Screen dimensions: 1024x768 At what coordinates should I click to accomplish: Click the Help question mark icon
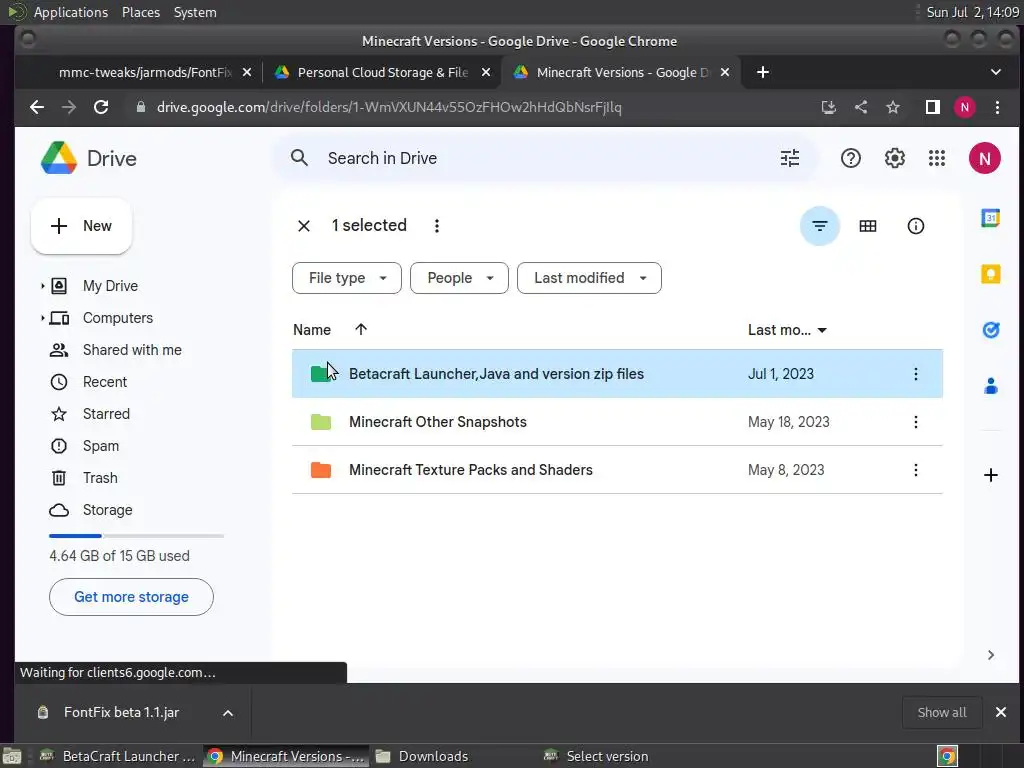(851, 158)
